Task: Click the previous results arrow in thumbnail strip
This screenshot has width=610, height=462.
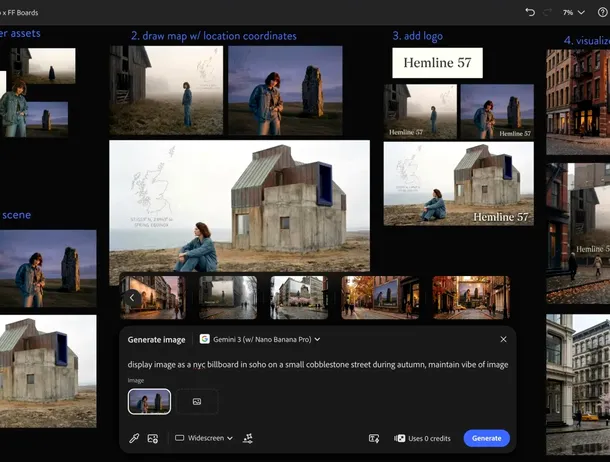Action: point(132,298)
